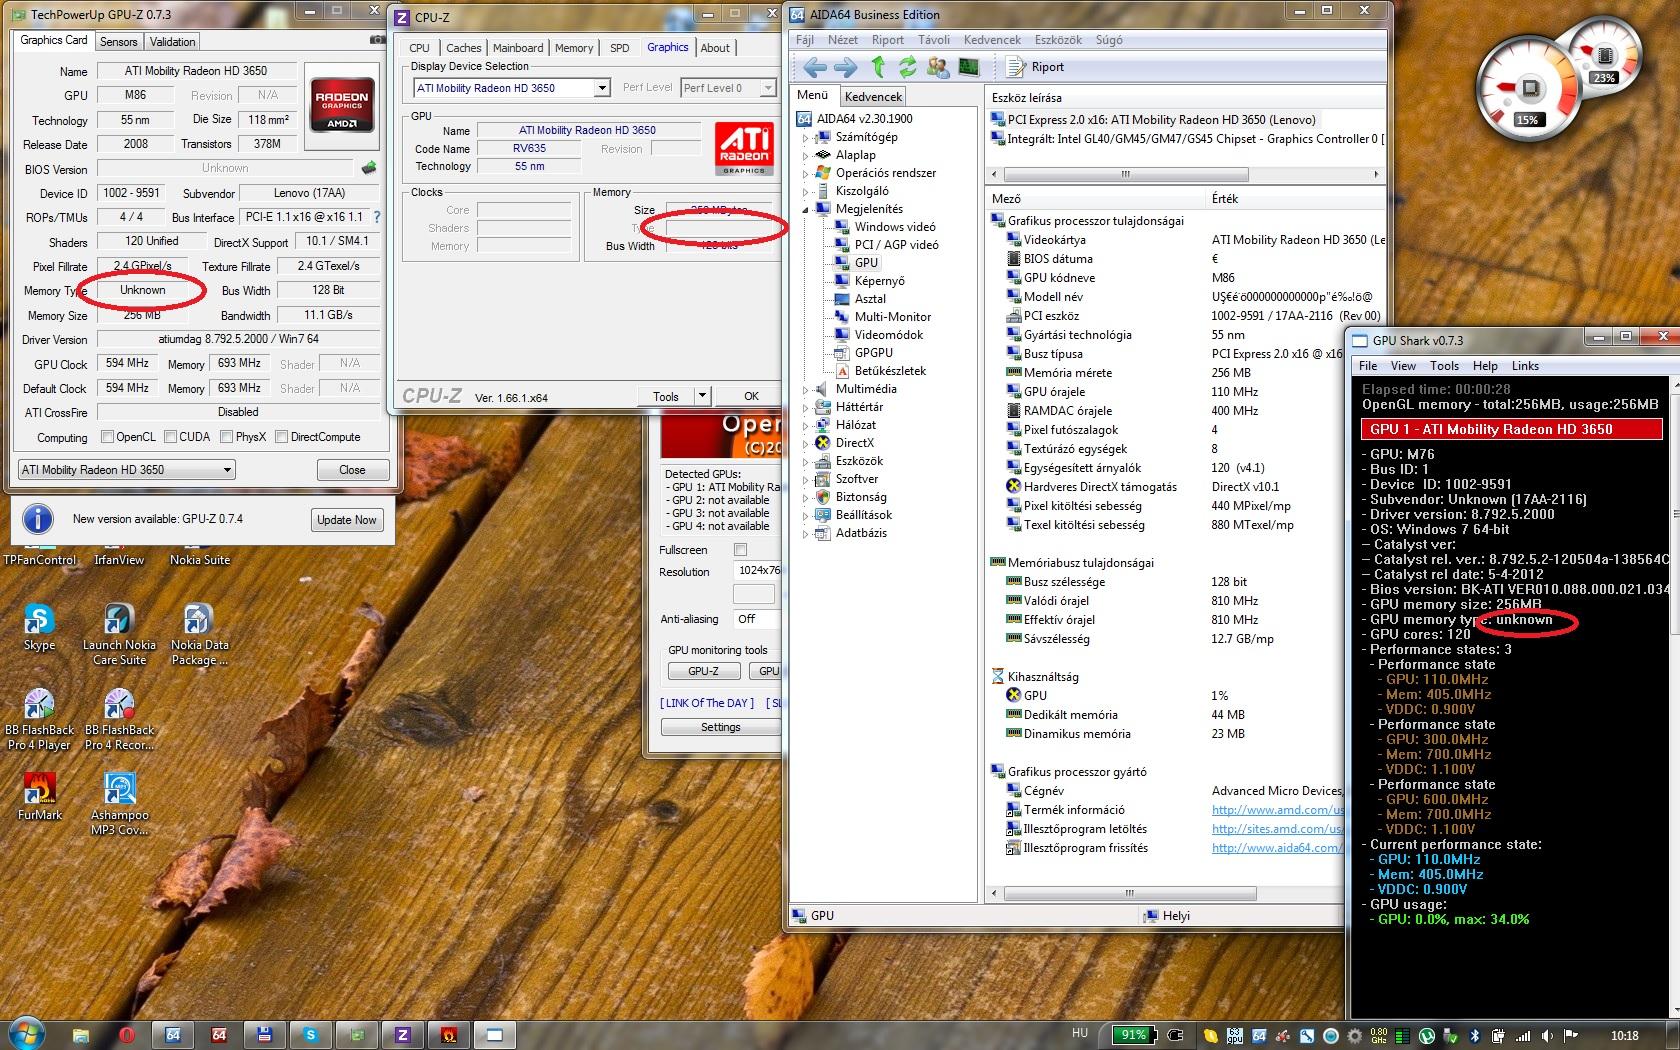Click Update Now button in GPU-Z
This screenshot has width=1680, height=1050.
pos(347,520)
